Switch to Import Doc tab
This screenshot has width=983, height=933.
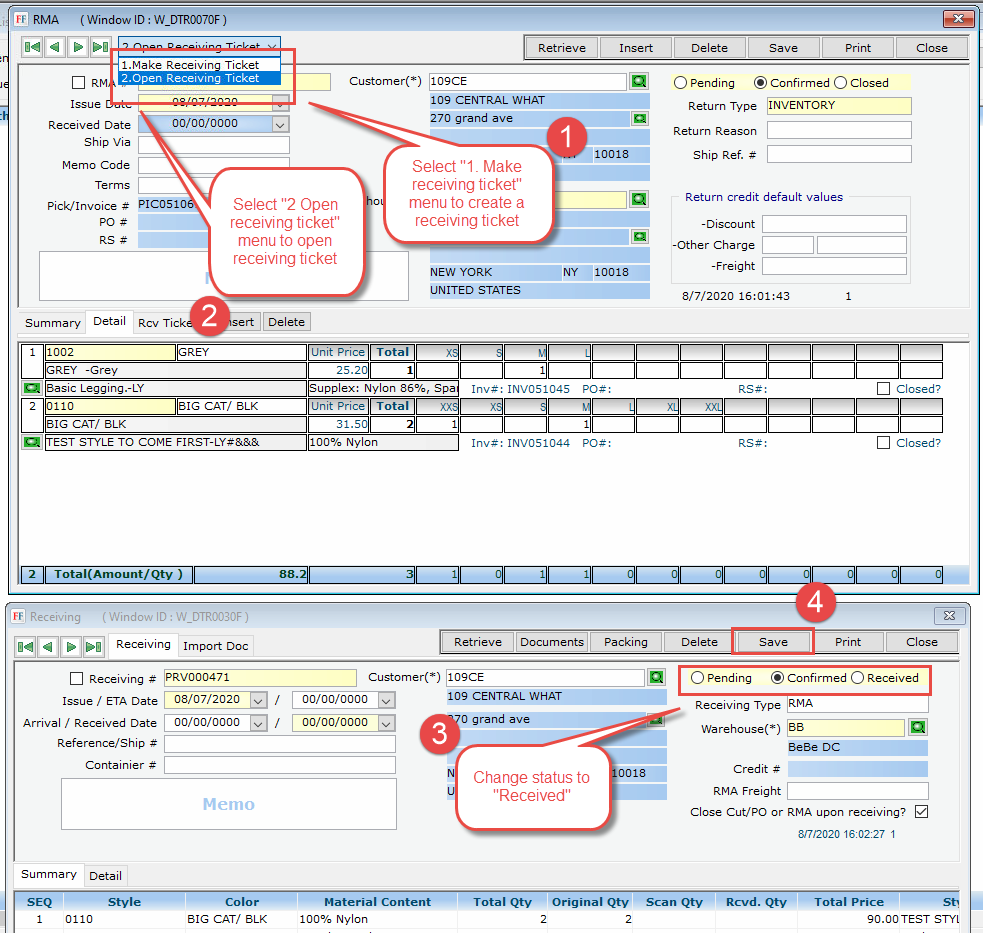(x=216, y=645)
